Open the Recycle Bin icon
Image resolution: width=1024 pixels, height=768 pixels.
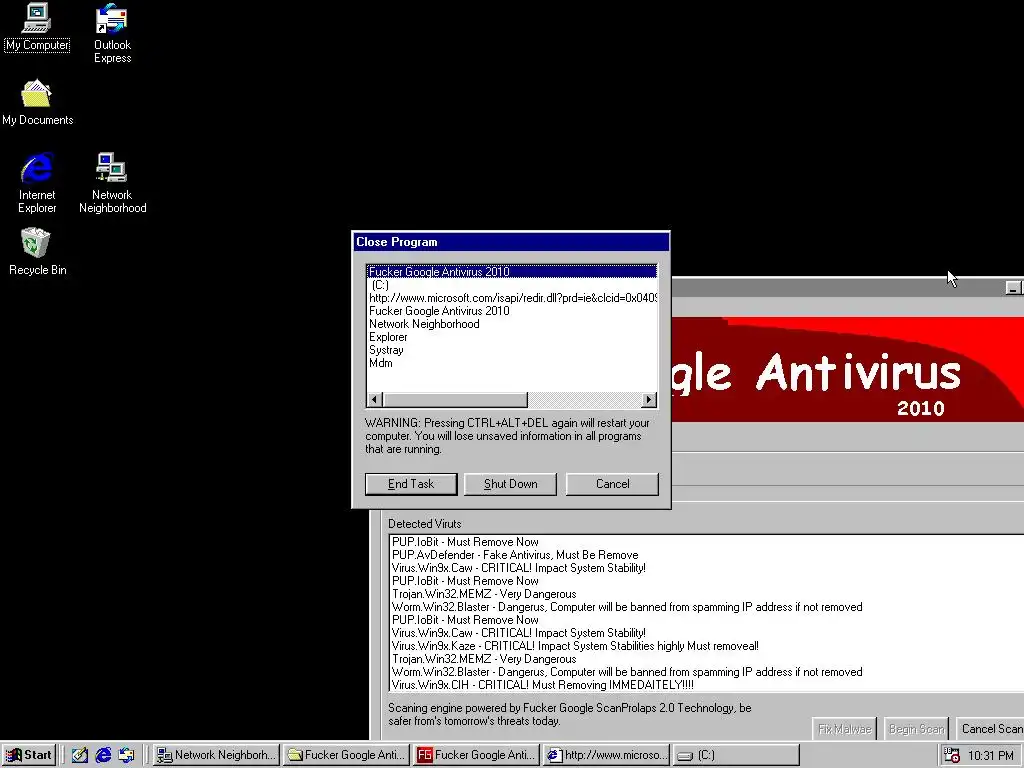point(37,251)
